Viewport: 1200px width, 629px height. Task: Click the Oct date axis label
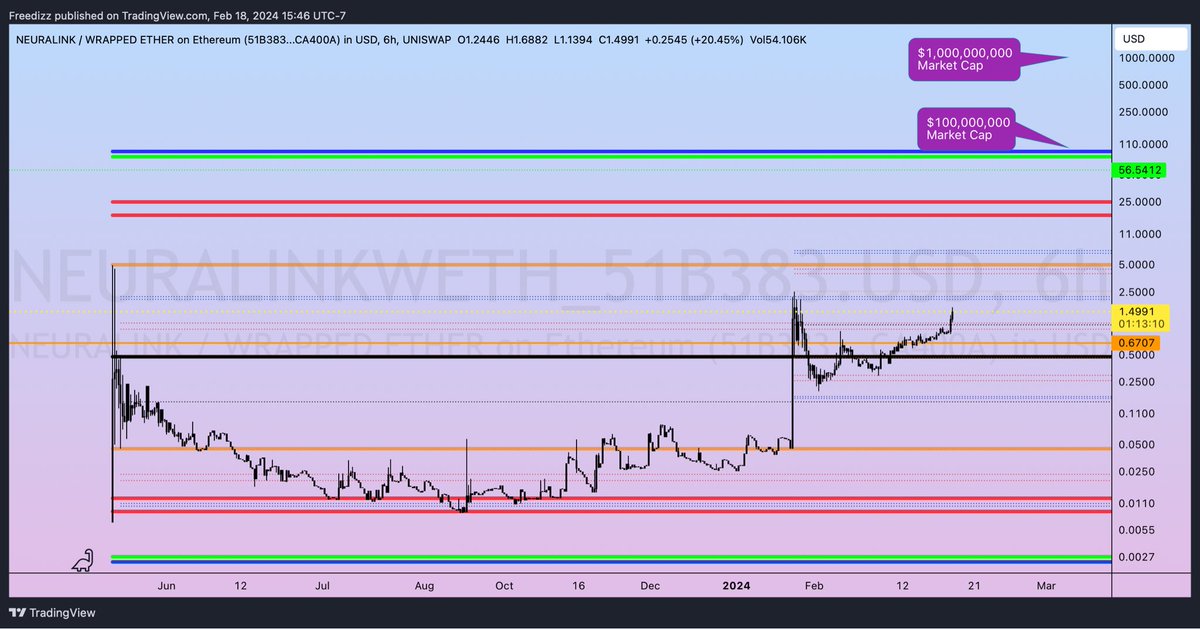click(504, 585)
